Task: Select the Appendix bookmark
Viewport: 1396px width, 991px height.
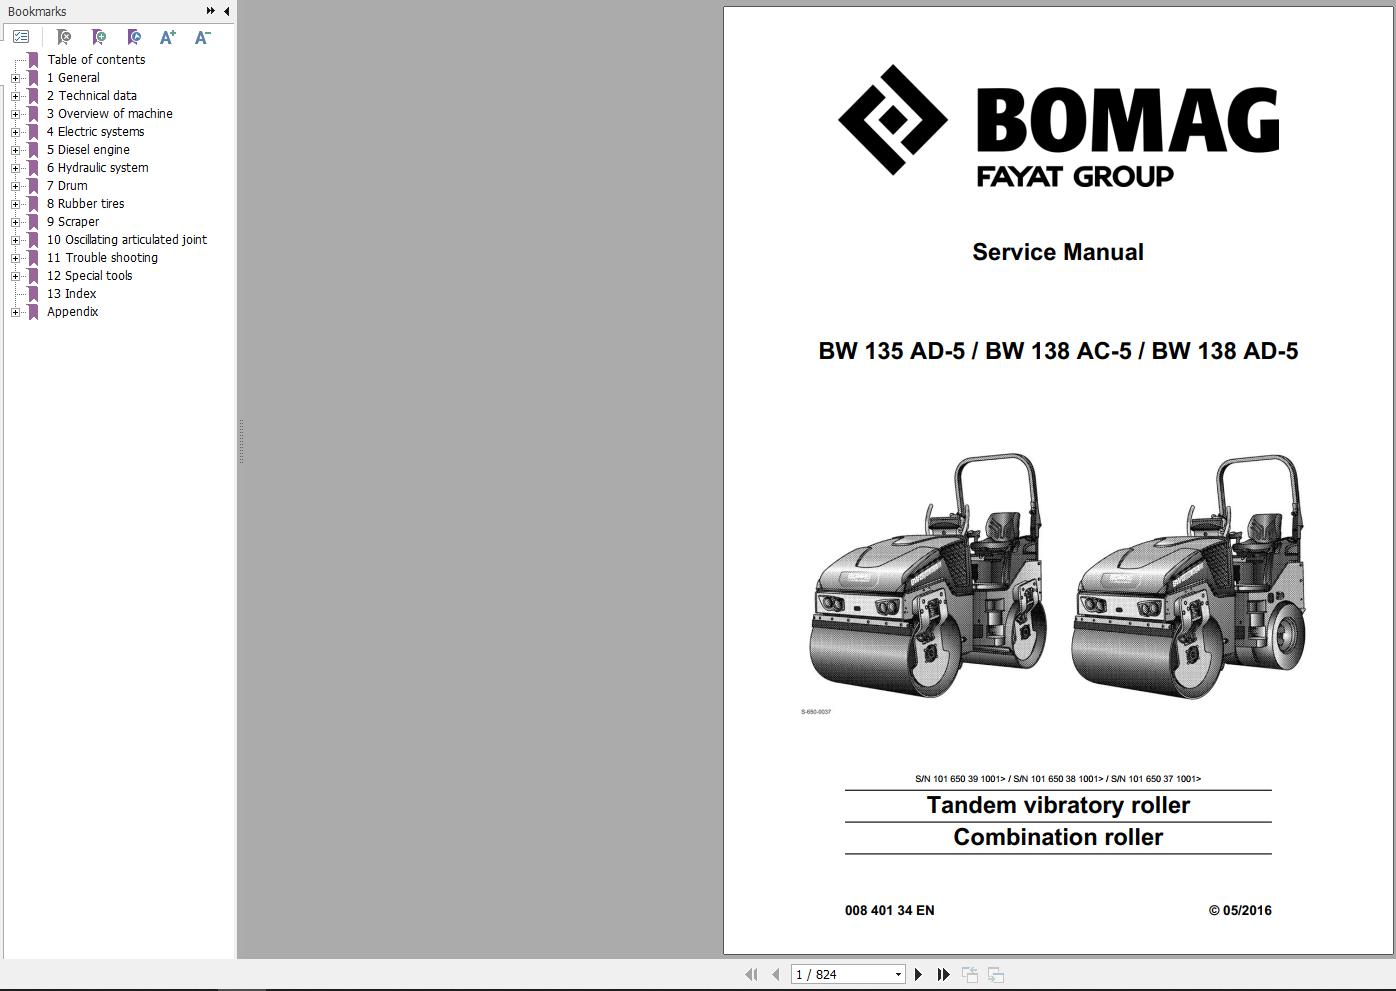Action: click(73, 312)
